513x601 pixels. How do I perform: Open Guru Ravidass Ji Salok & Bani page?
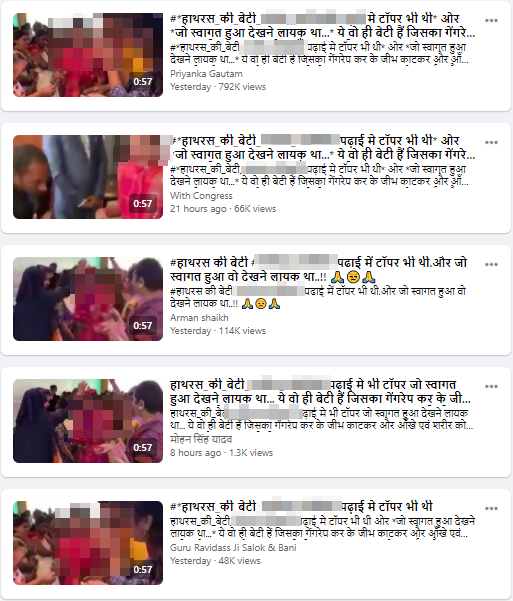[233, 547]
